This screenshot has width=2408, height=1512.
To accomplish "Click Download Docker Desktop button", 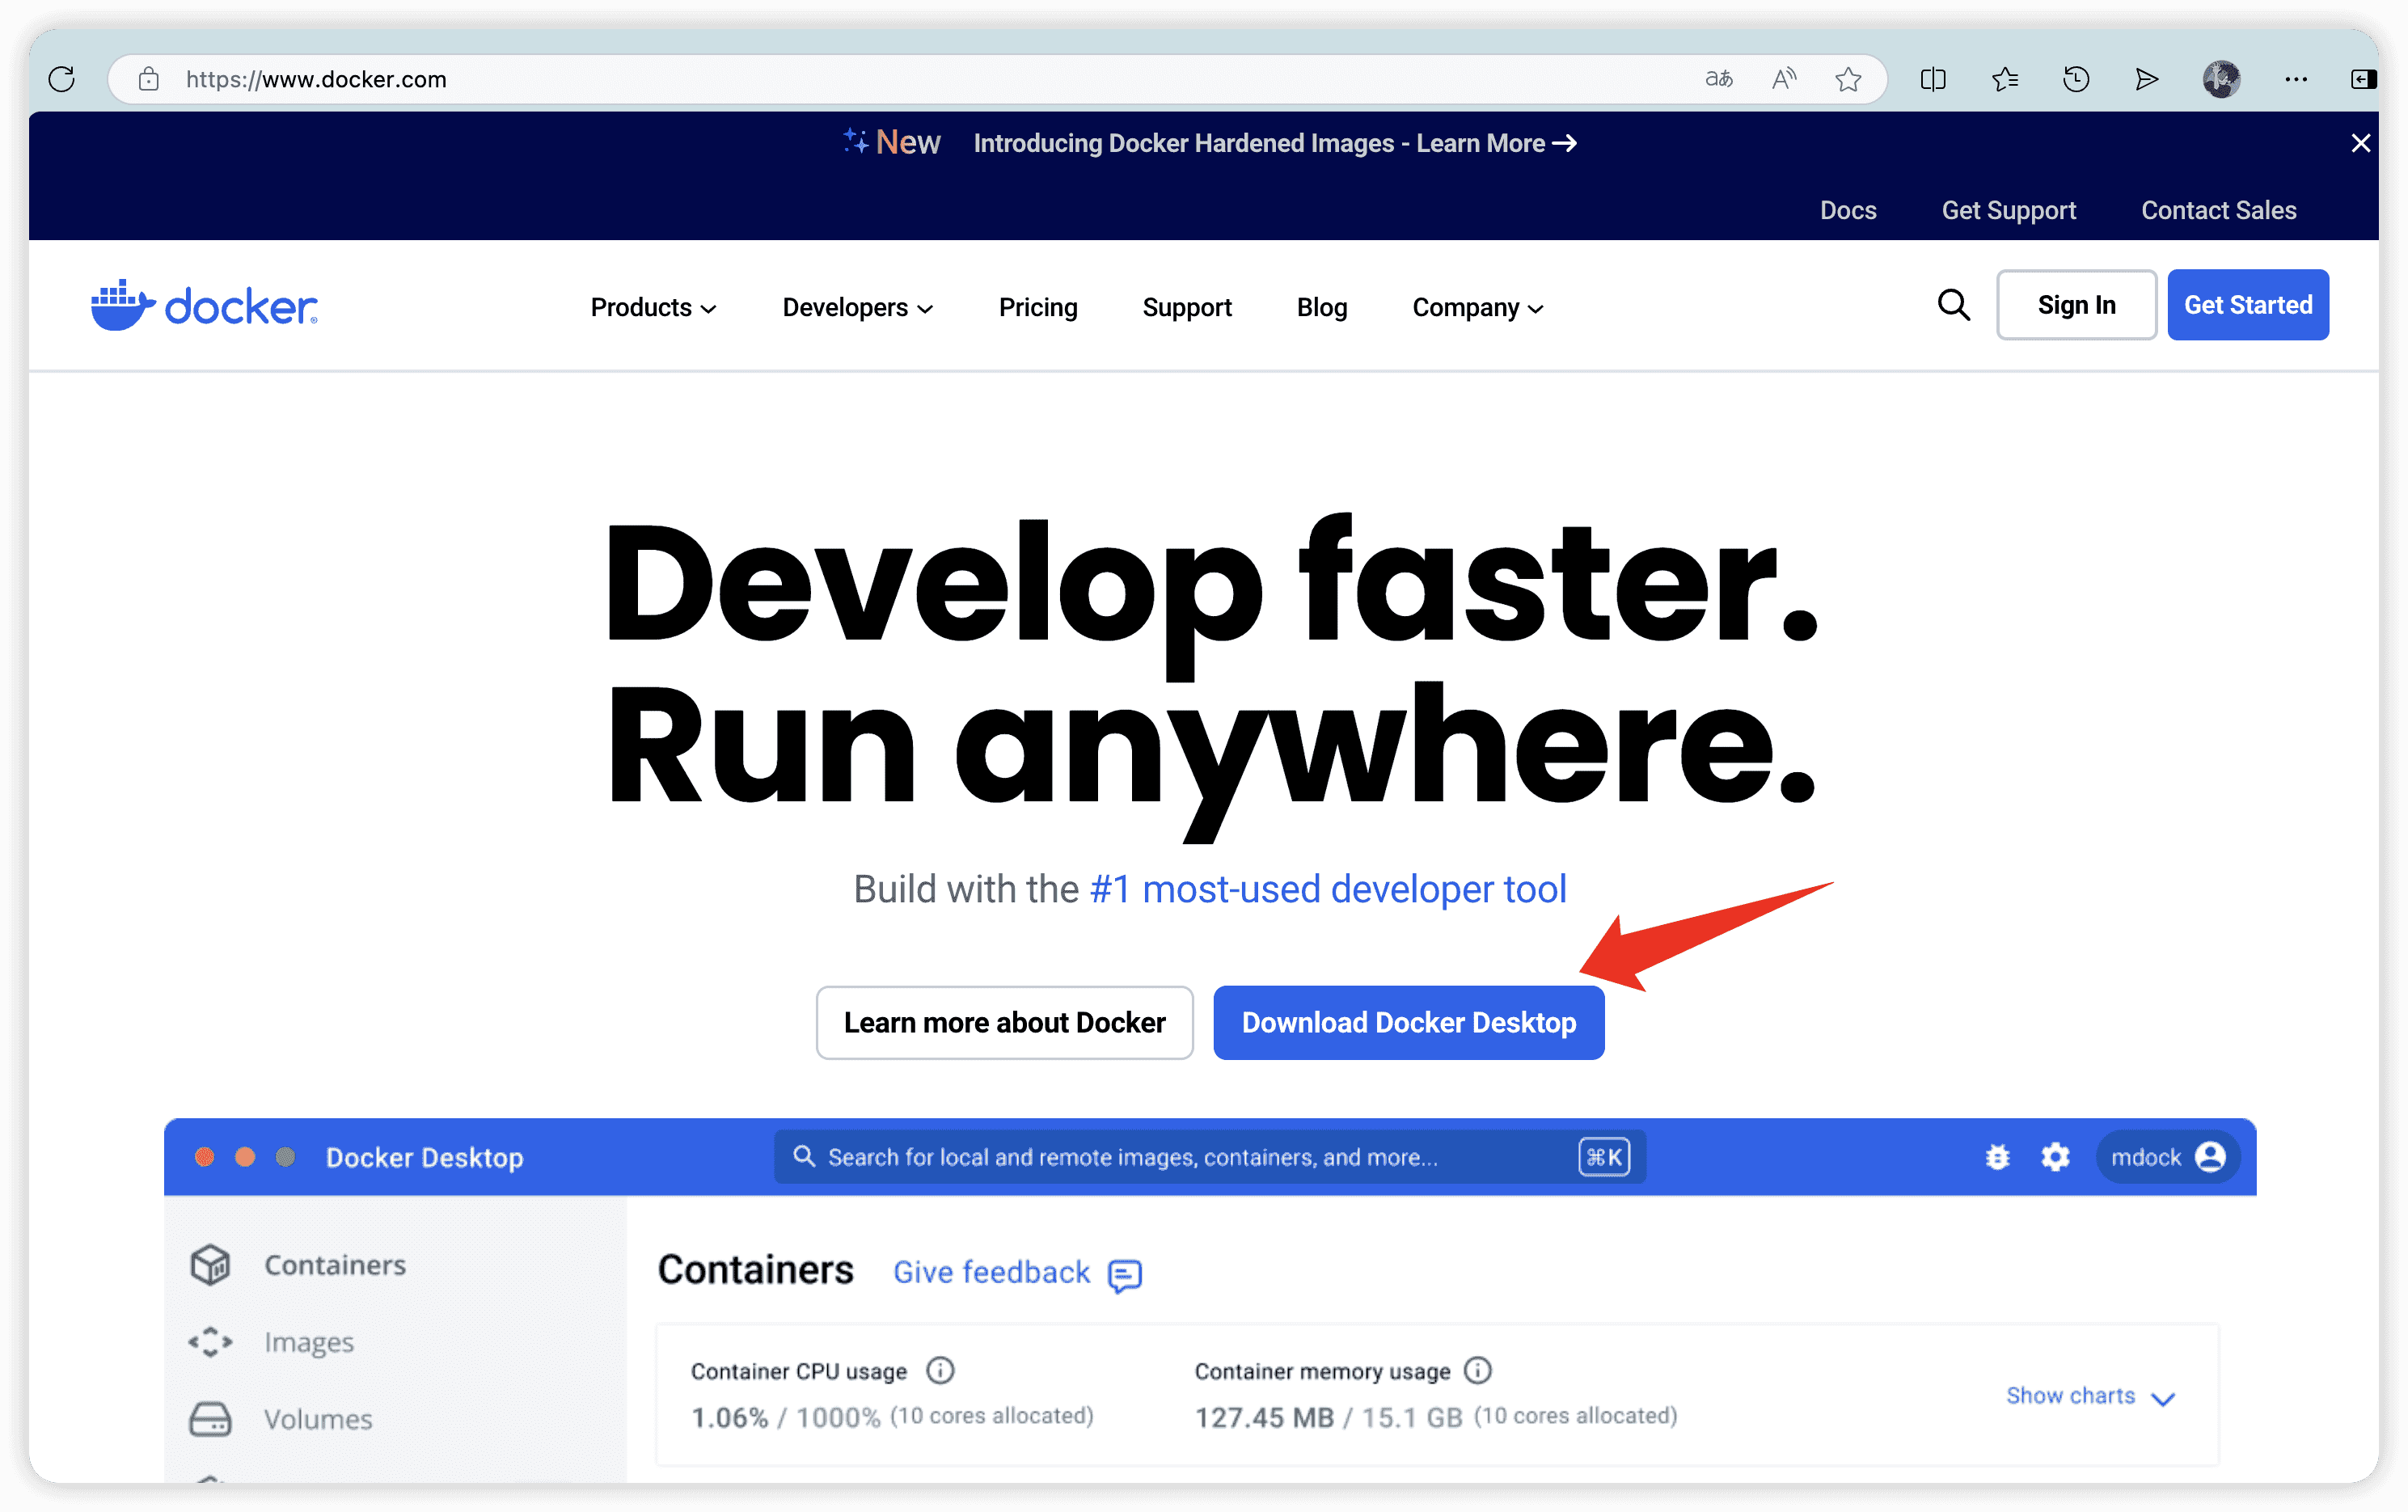I will pos(1409,1022).
